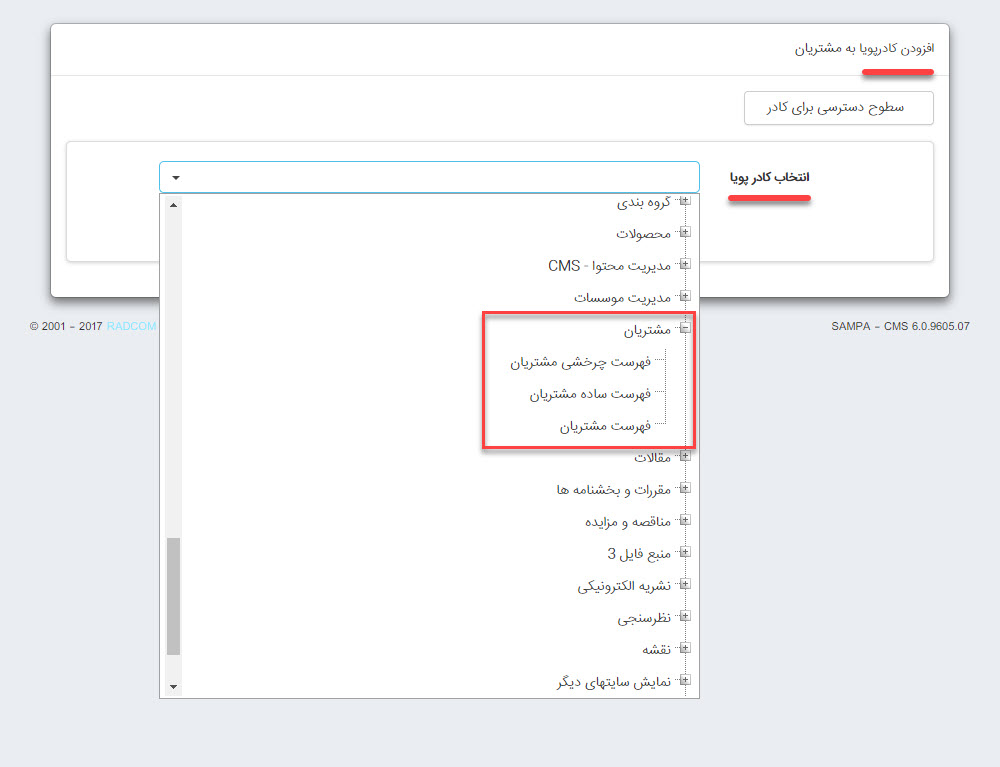Collapse the مشتریان node minus icon
The height and width of the screenshot is (767, 1000).
[x=685, y=327]
